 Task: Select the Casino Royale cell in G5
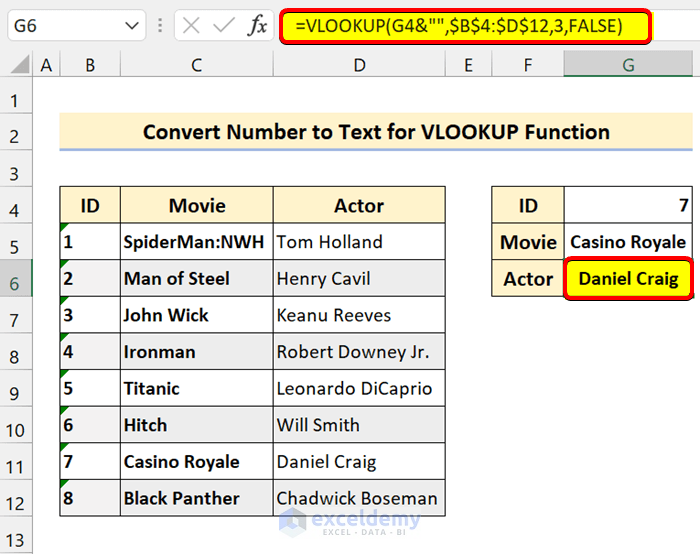coord(629,242)
